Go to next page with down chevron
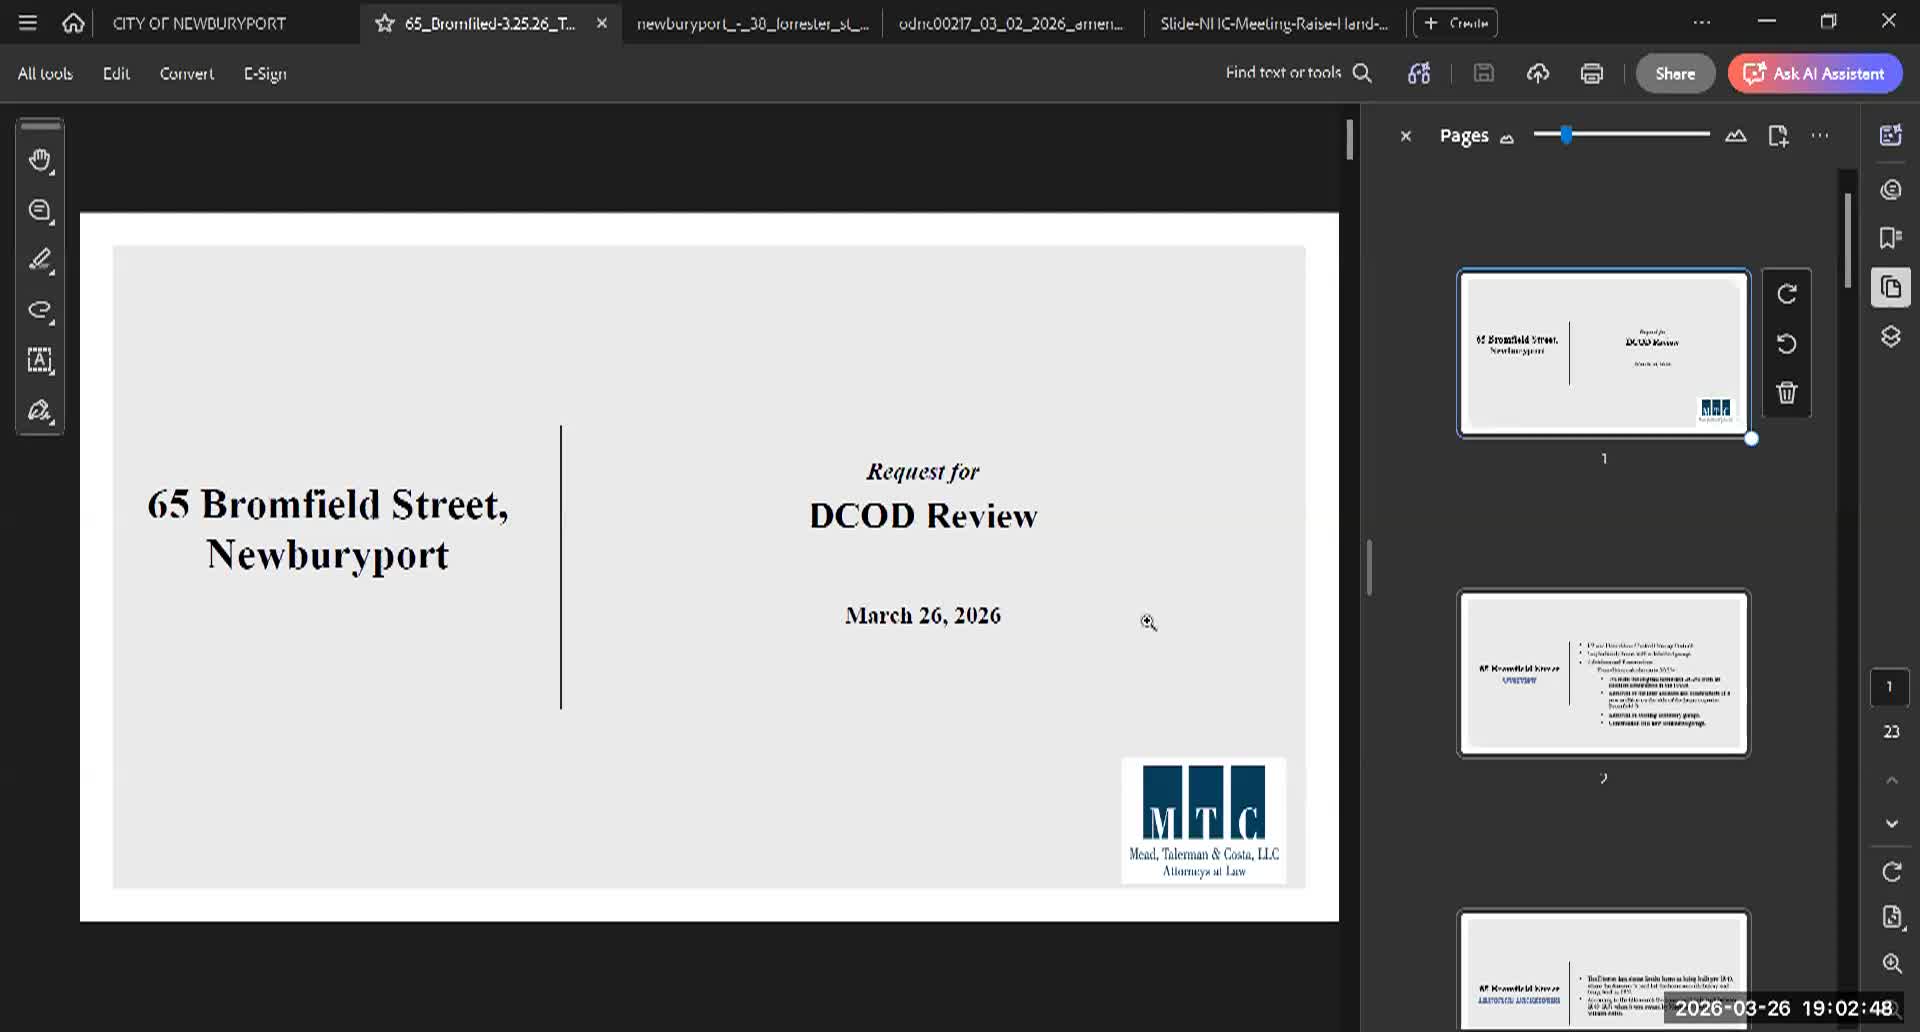The width and height of the screenshot is (1920, 1032). tap(1891, 824)
